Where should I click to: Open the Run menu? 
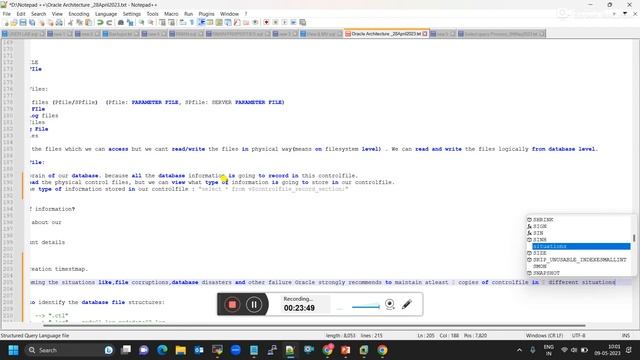[188, 14]
